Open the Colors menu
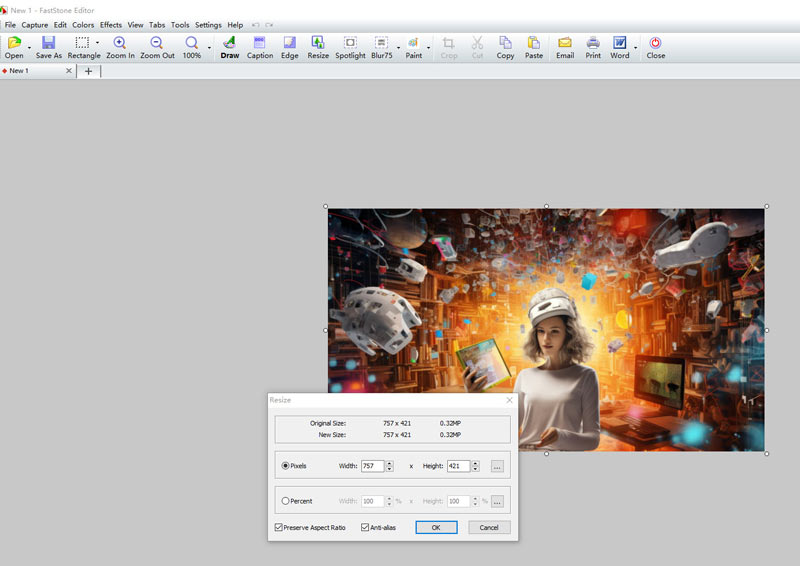Viewport: 800px width, 566px height. pos(83,25)
